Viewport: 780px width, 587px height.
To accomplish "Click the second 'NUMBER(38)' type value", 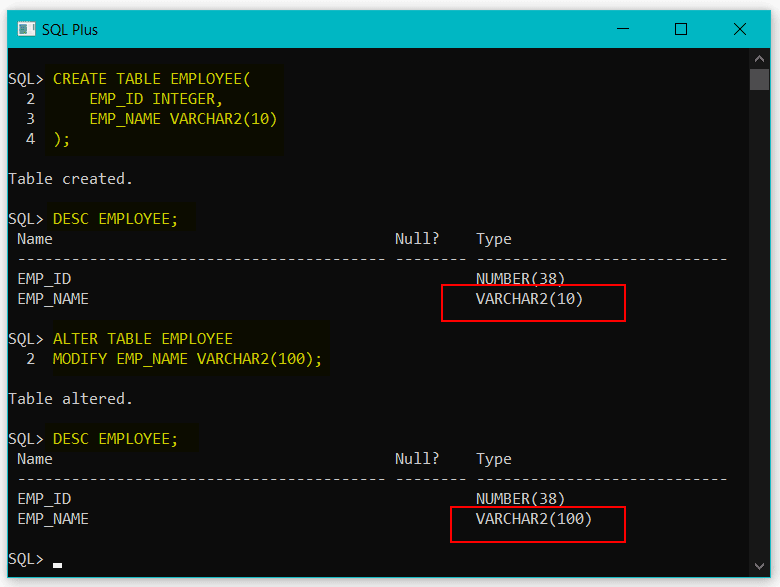I will pyautogui.click(x=520, y=498).
